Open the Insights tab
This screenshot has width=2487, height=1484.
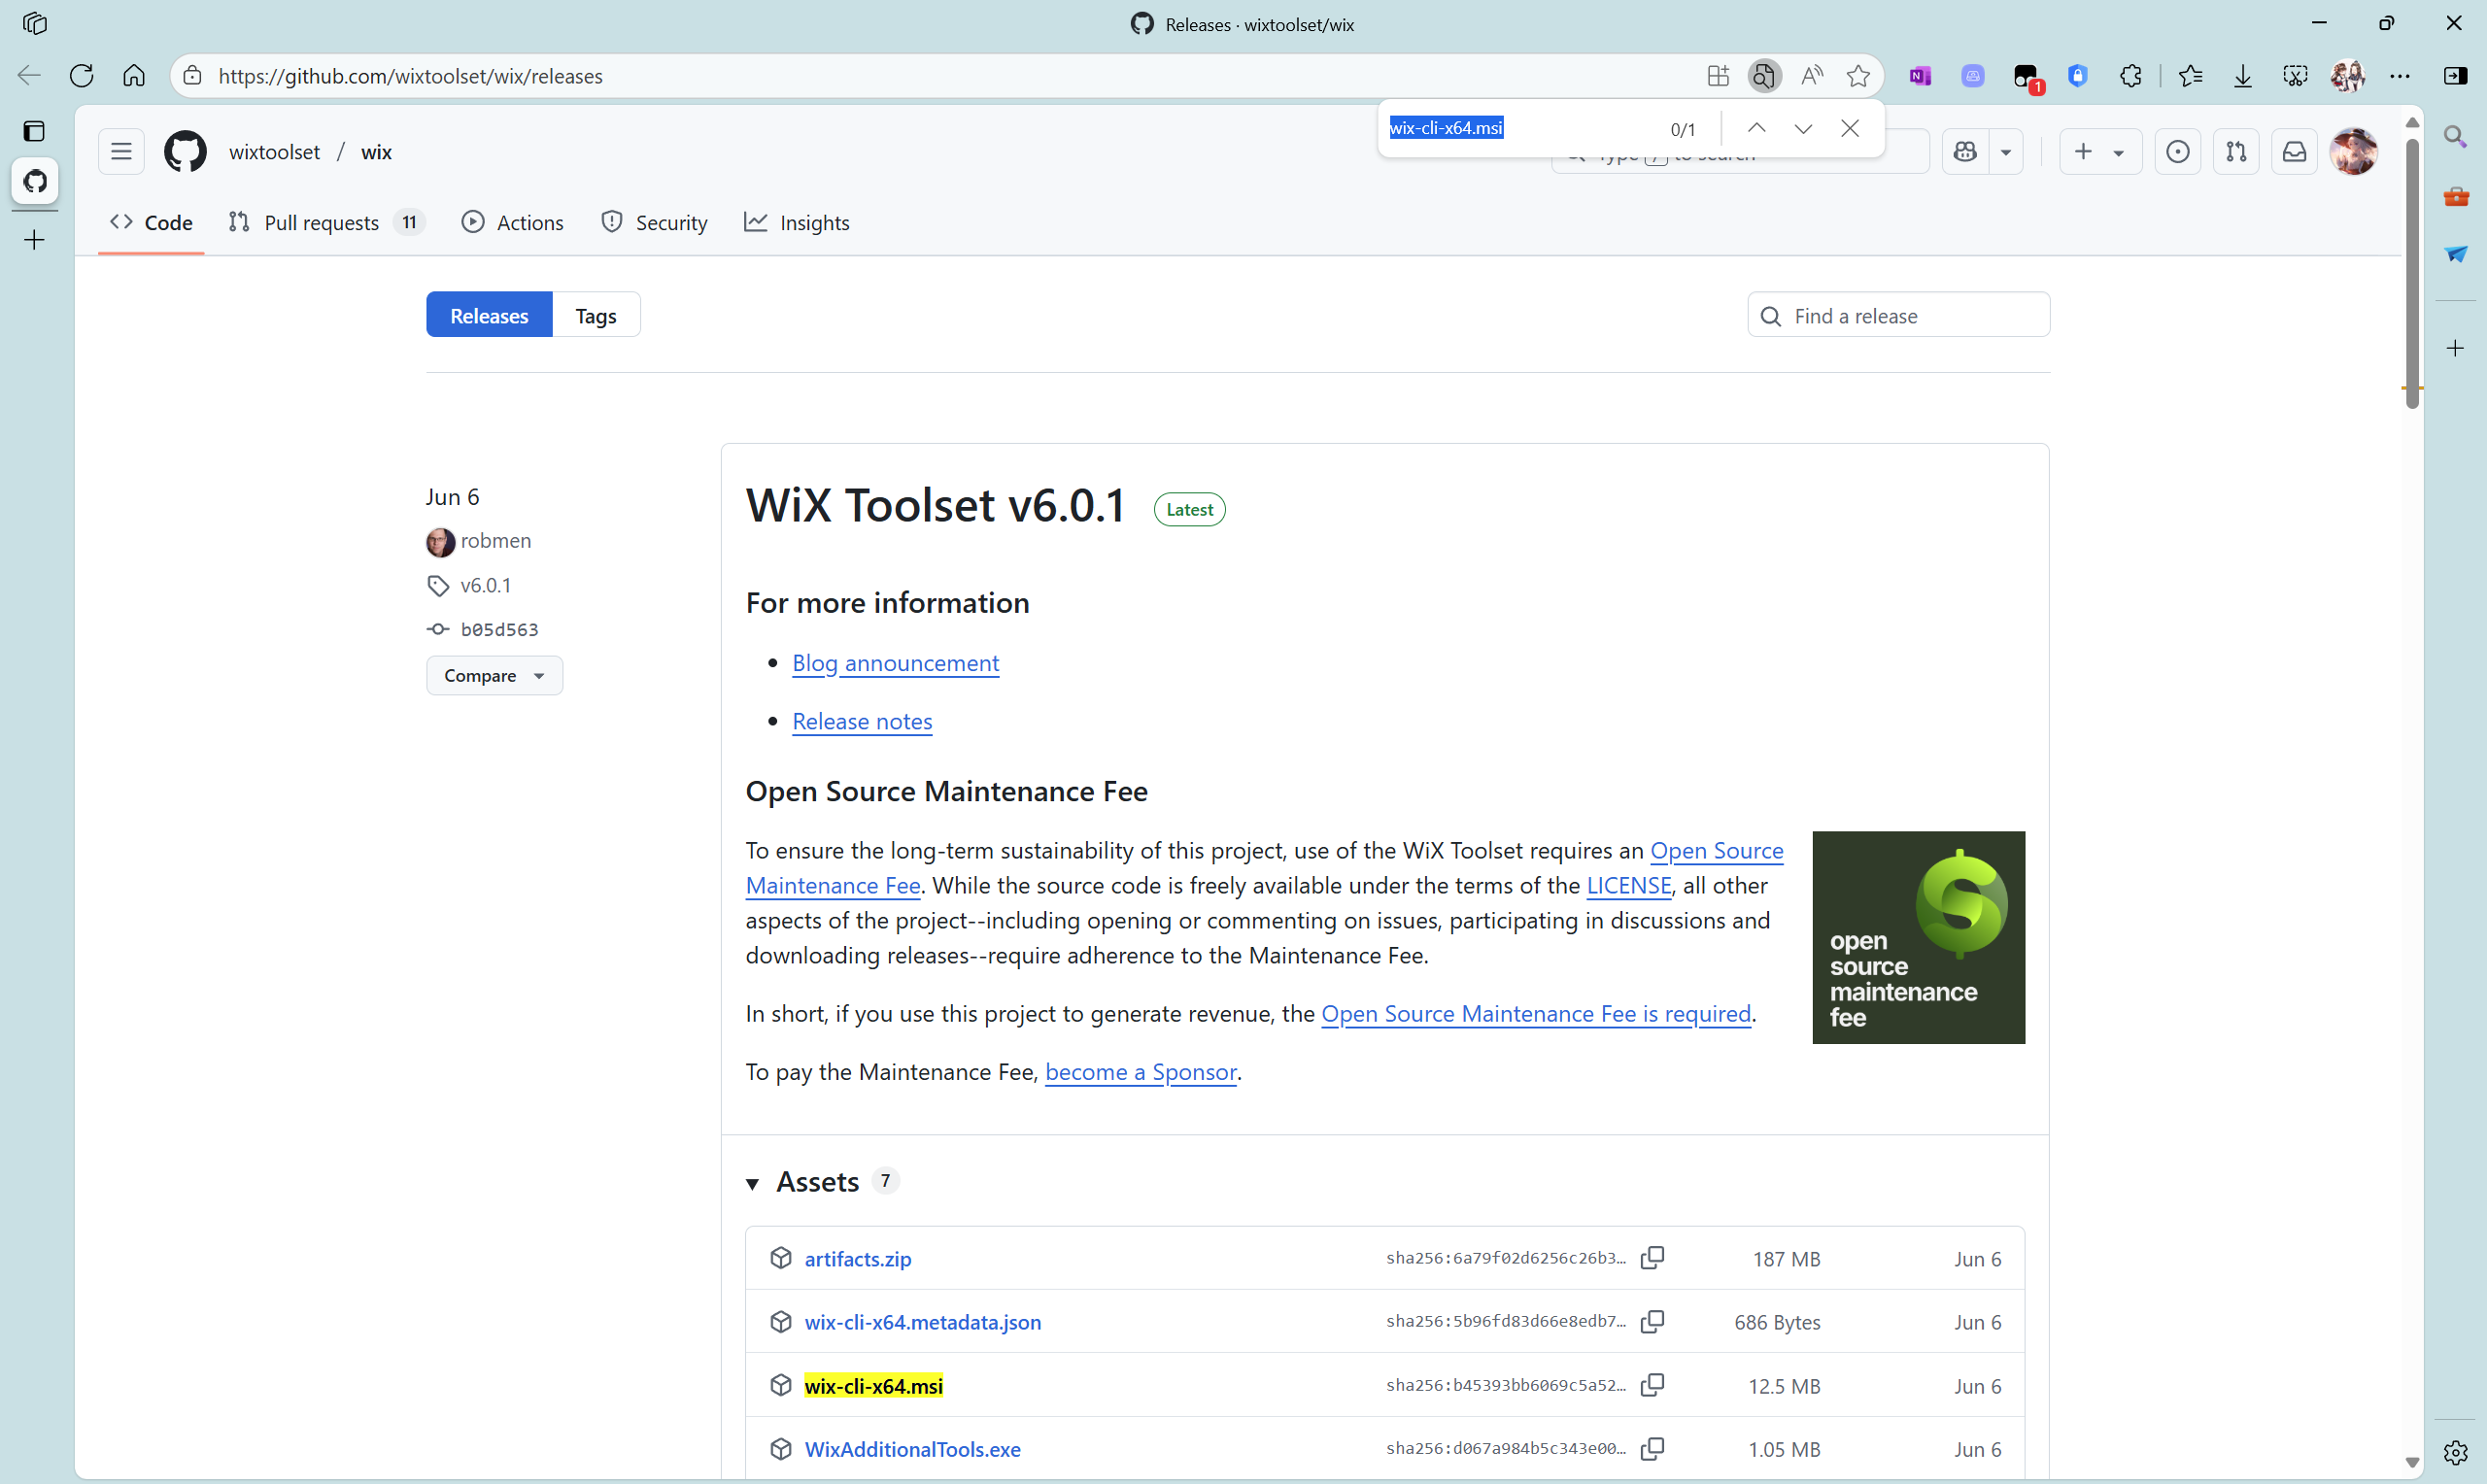[796, 222]
